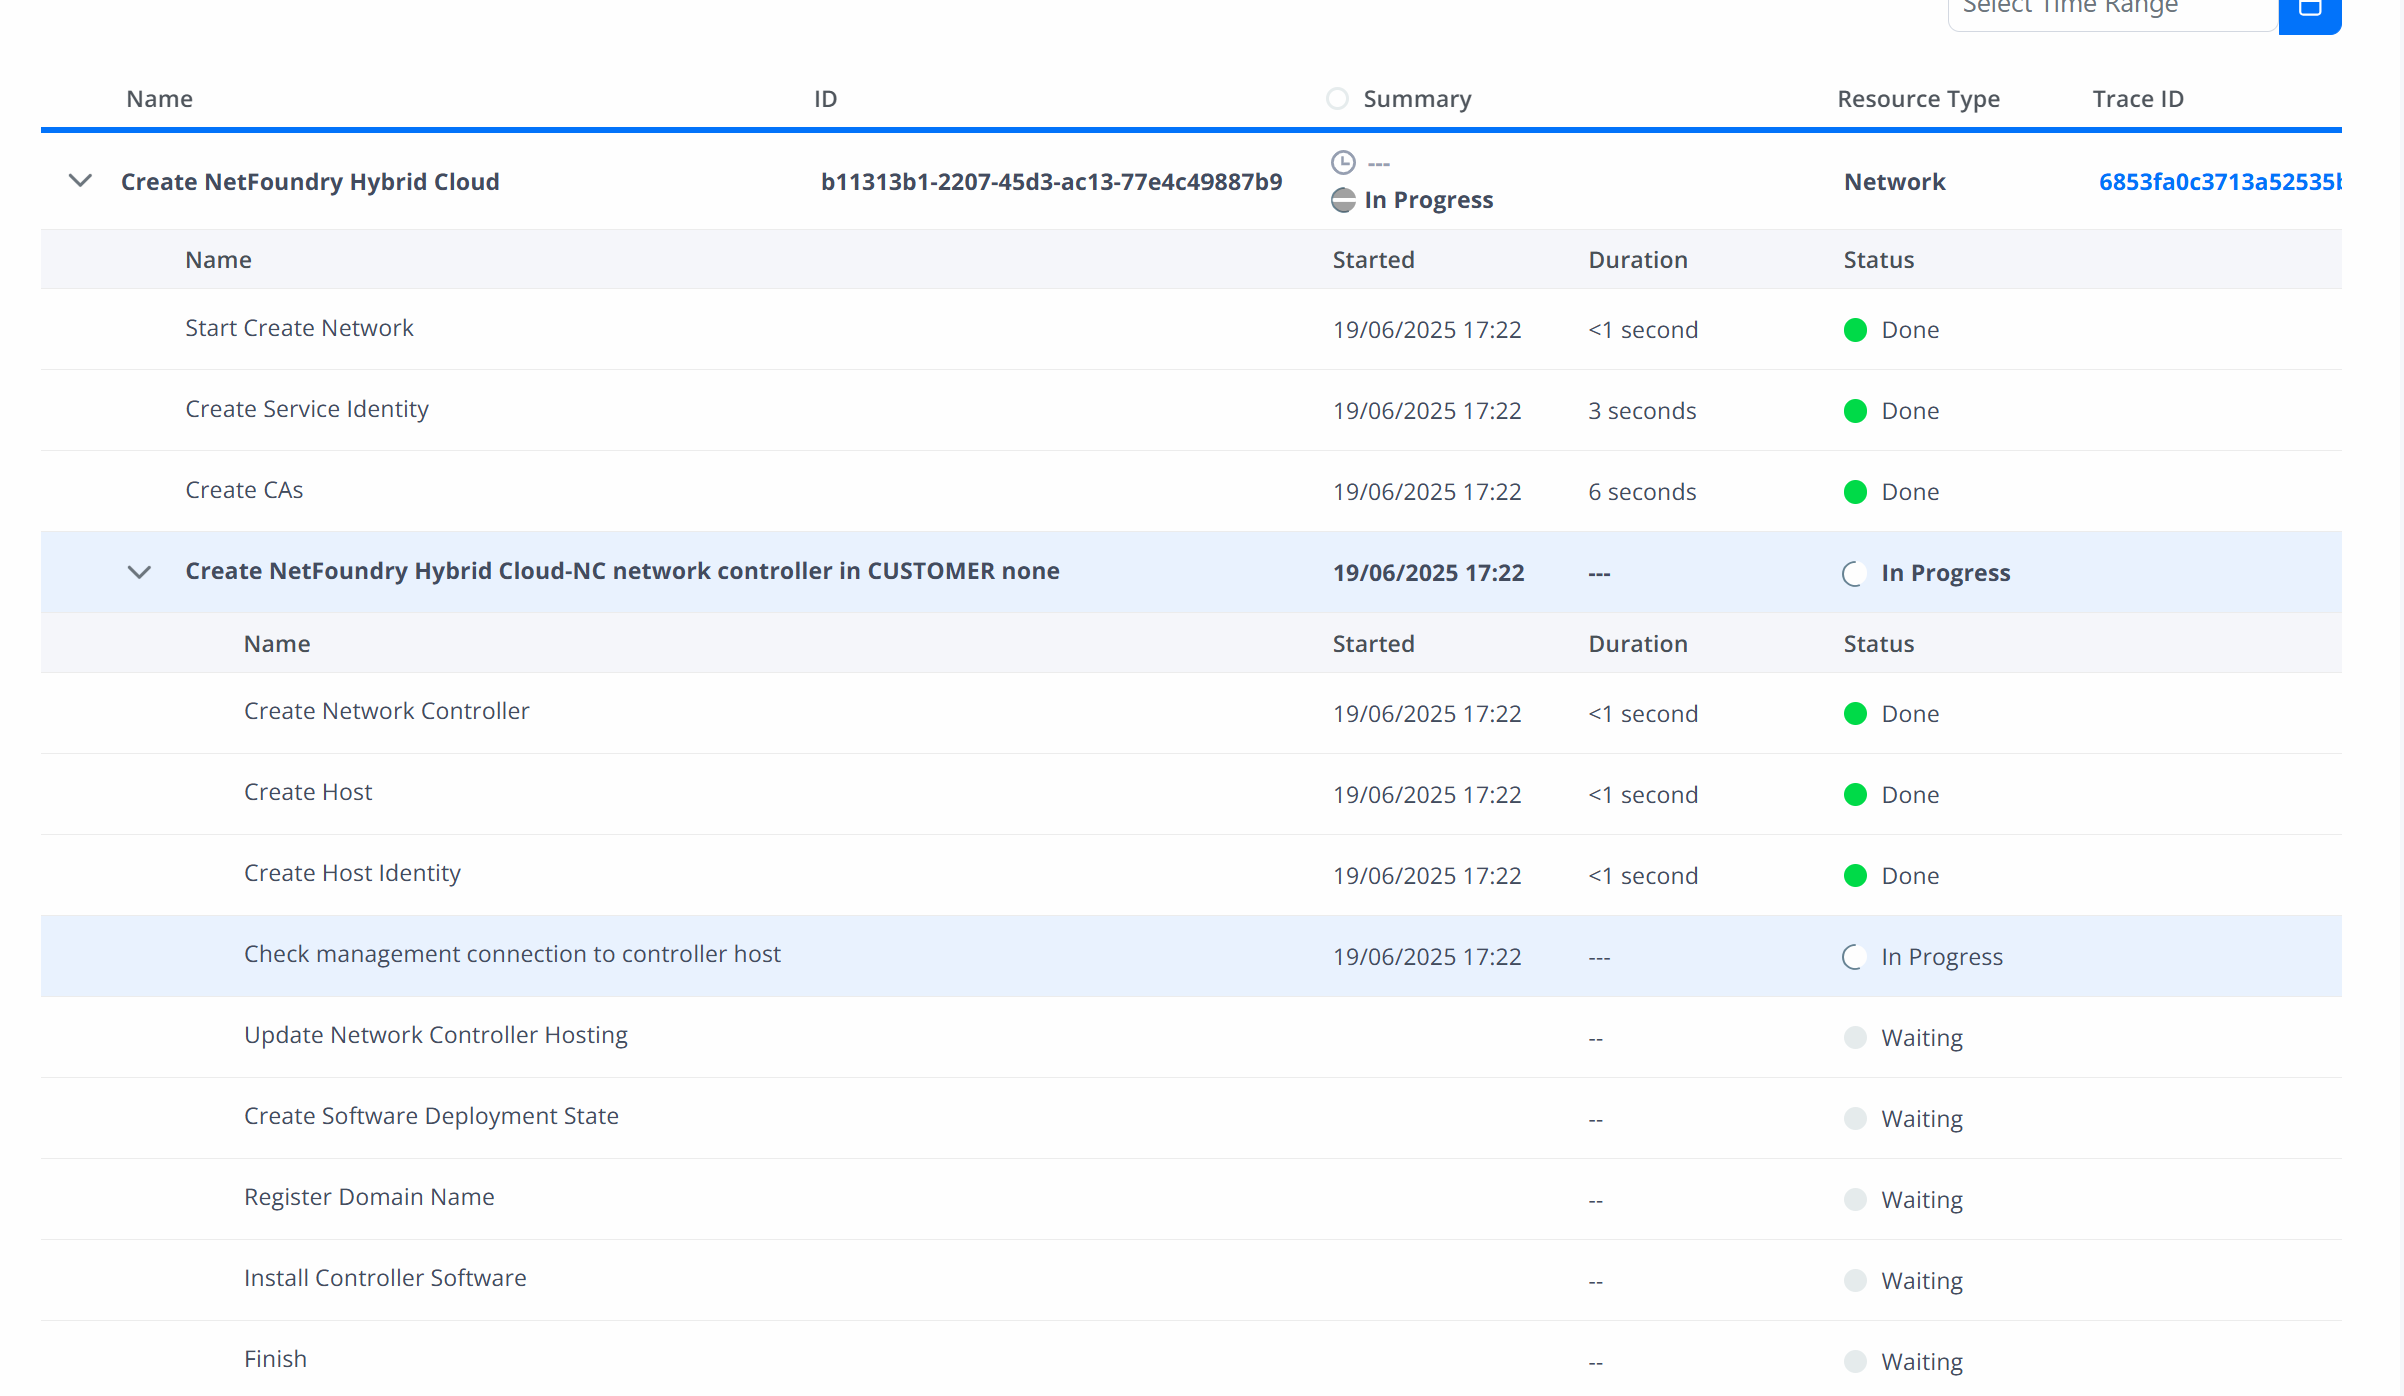Click the first nested Status column header
2404x1396 pixels.
1878,260
